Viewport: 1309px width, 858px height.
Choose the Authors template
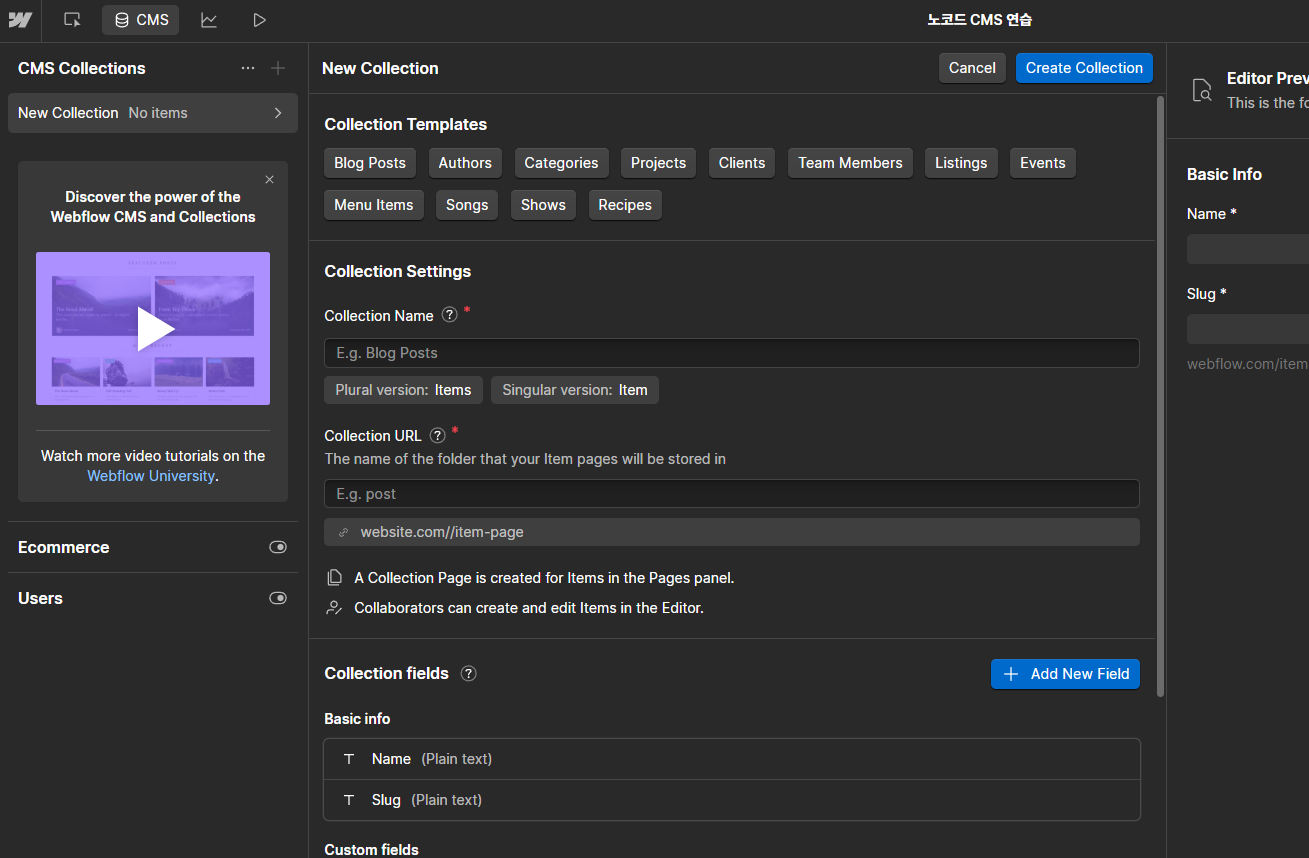pyautogui.click(x=465, y=163)
